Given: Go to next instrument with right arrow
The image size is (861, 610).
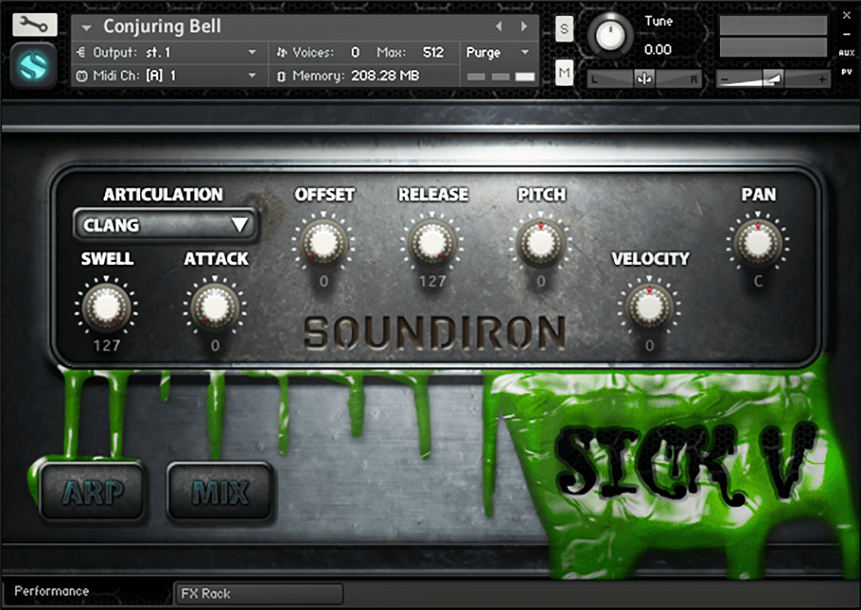Looking at the screenshot, I should (x=524, y=26).
